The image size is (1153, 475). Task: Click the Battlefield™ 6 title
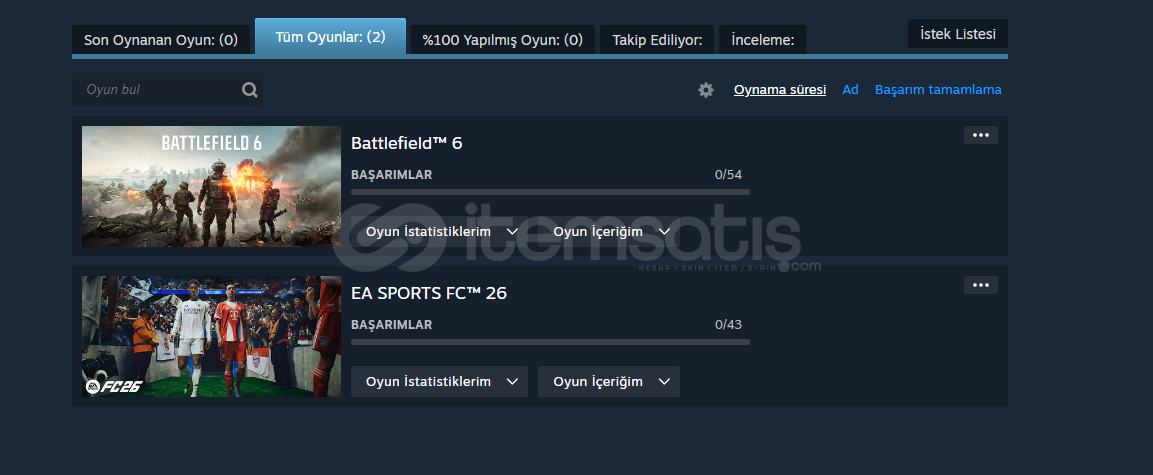click(x=407, y=143)
